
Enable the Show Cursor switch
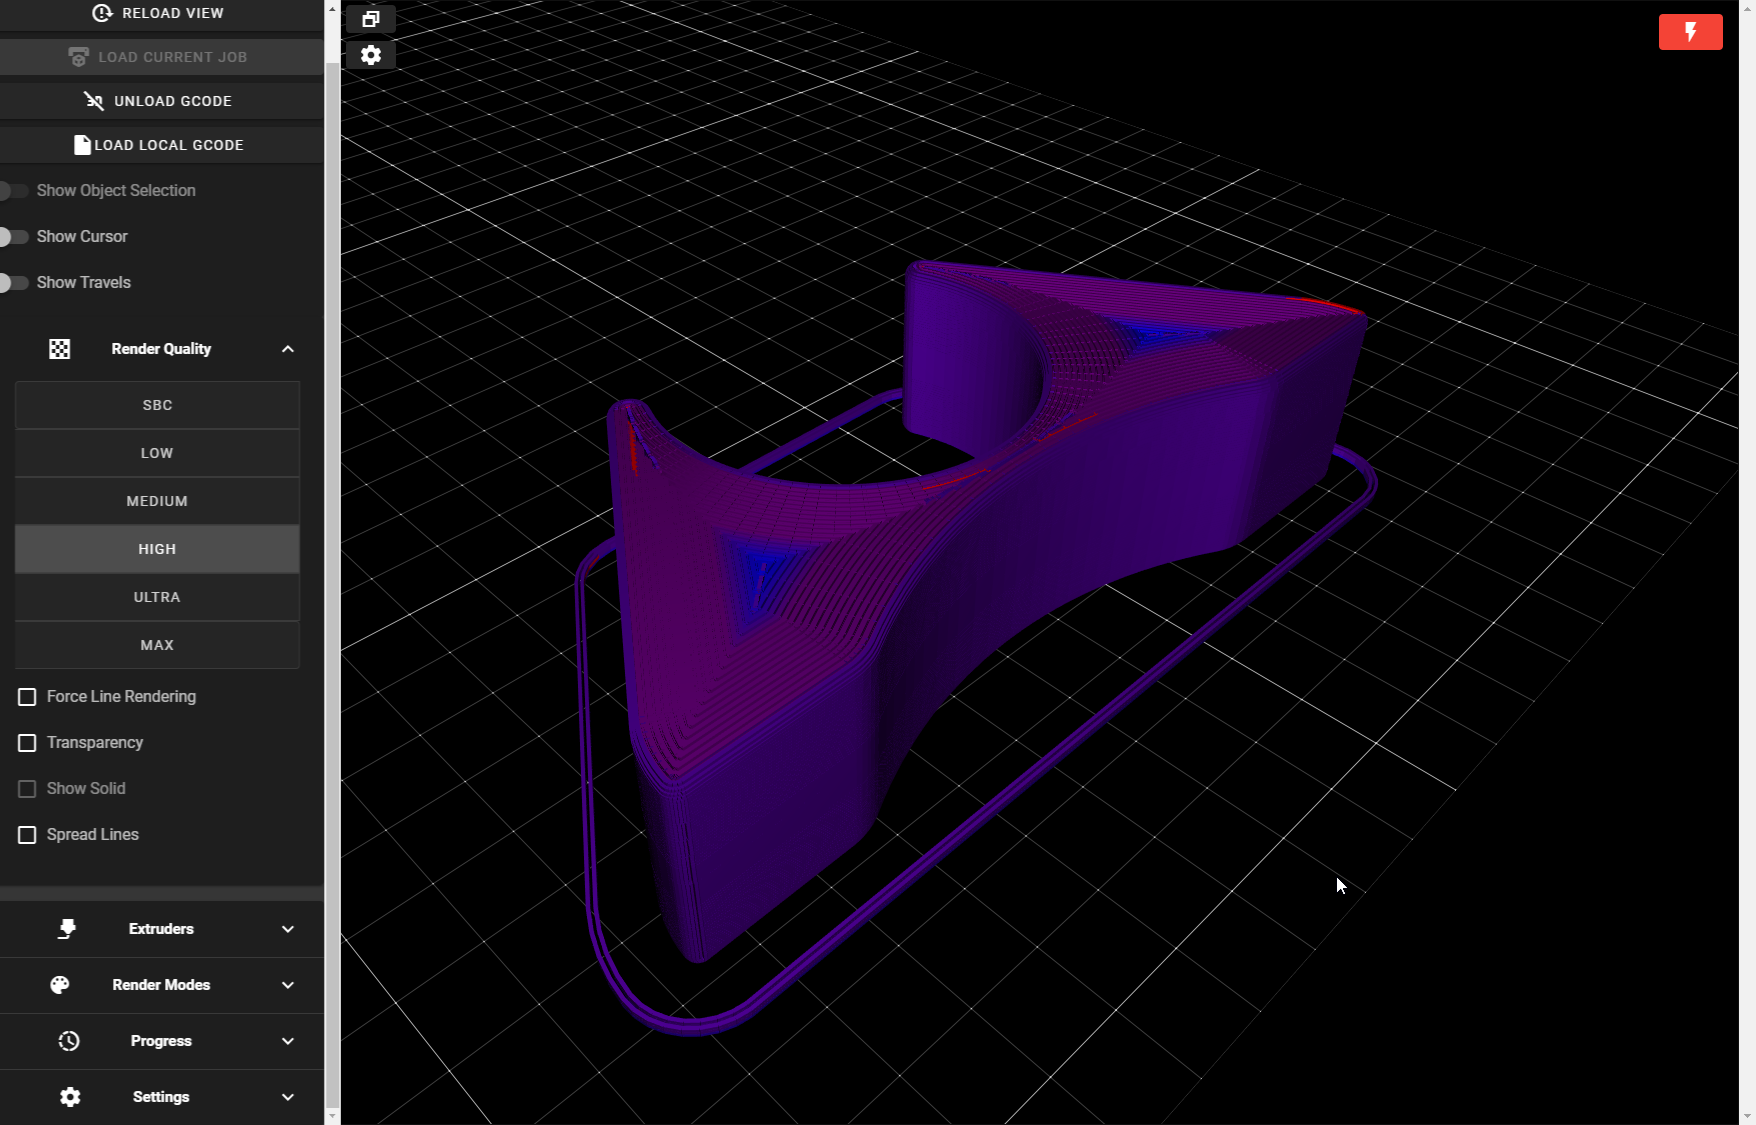pyautogui.click(x=13, y=236)
